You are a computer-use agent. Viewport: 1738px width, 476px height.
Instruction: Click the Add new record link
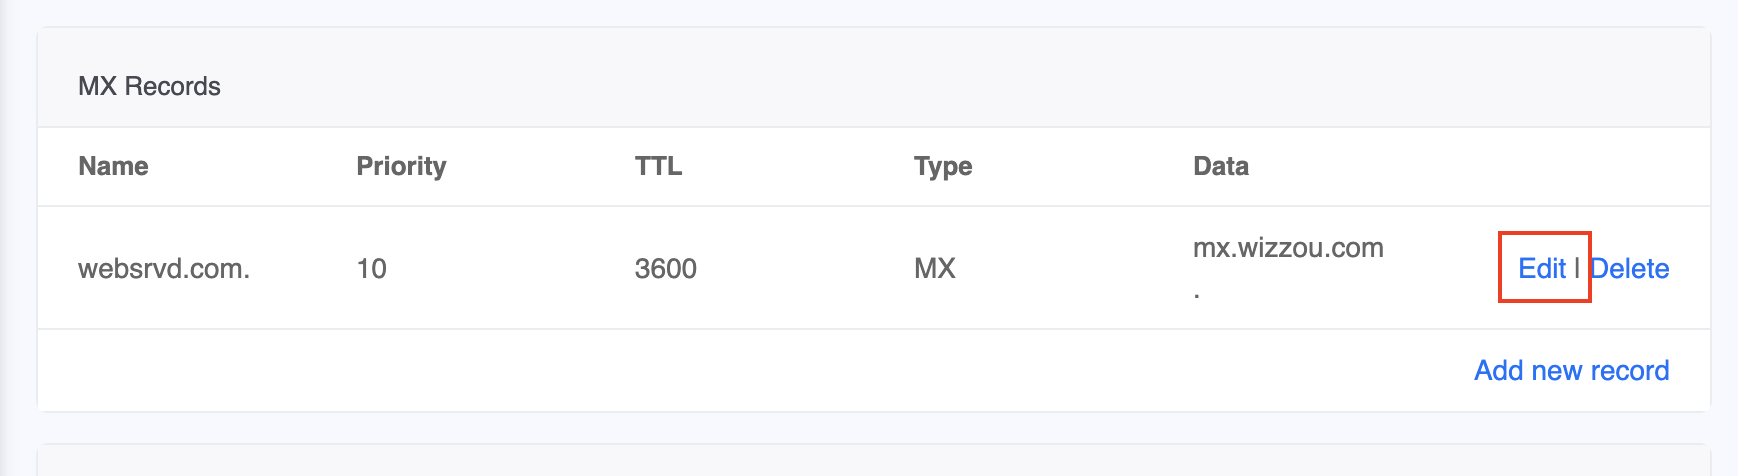pos(1571,370)
